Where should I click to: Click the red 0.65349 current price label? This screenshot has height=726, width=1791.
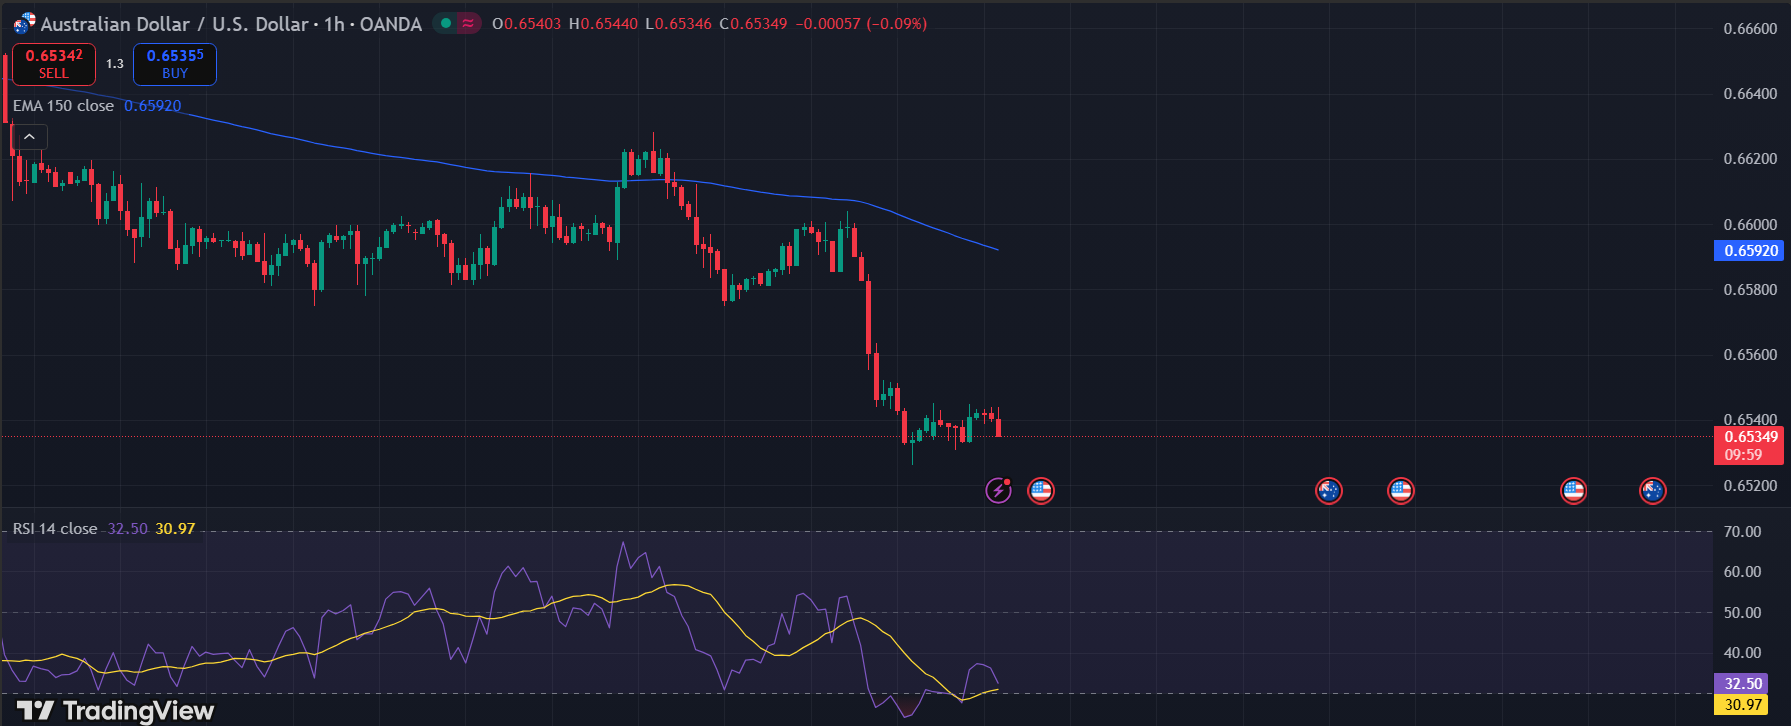click(x=1749, y=437)
